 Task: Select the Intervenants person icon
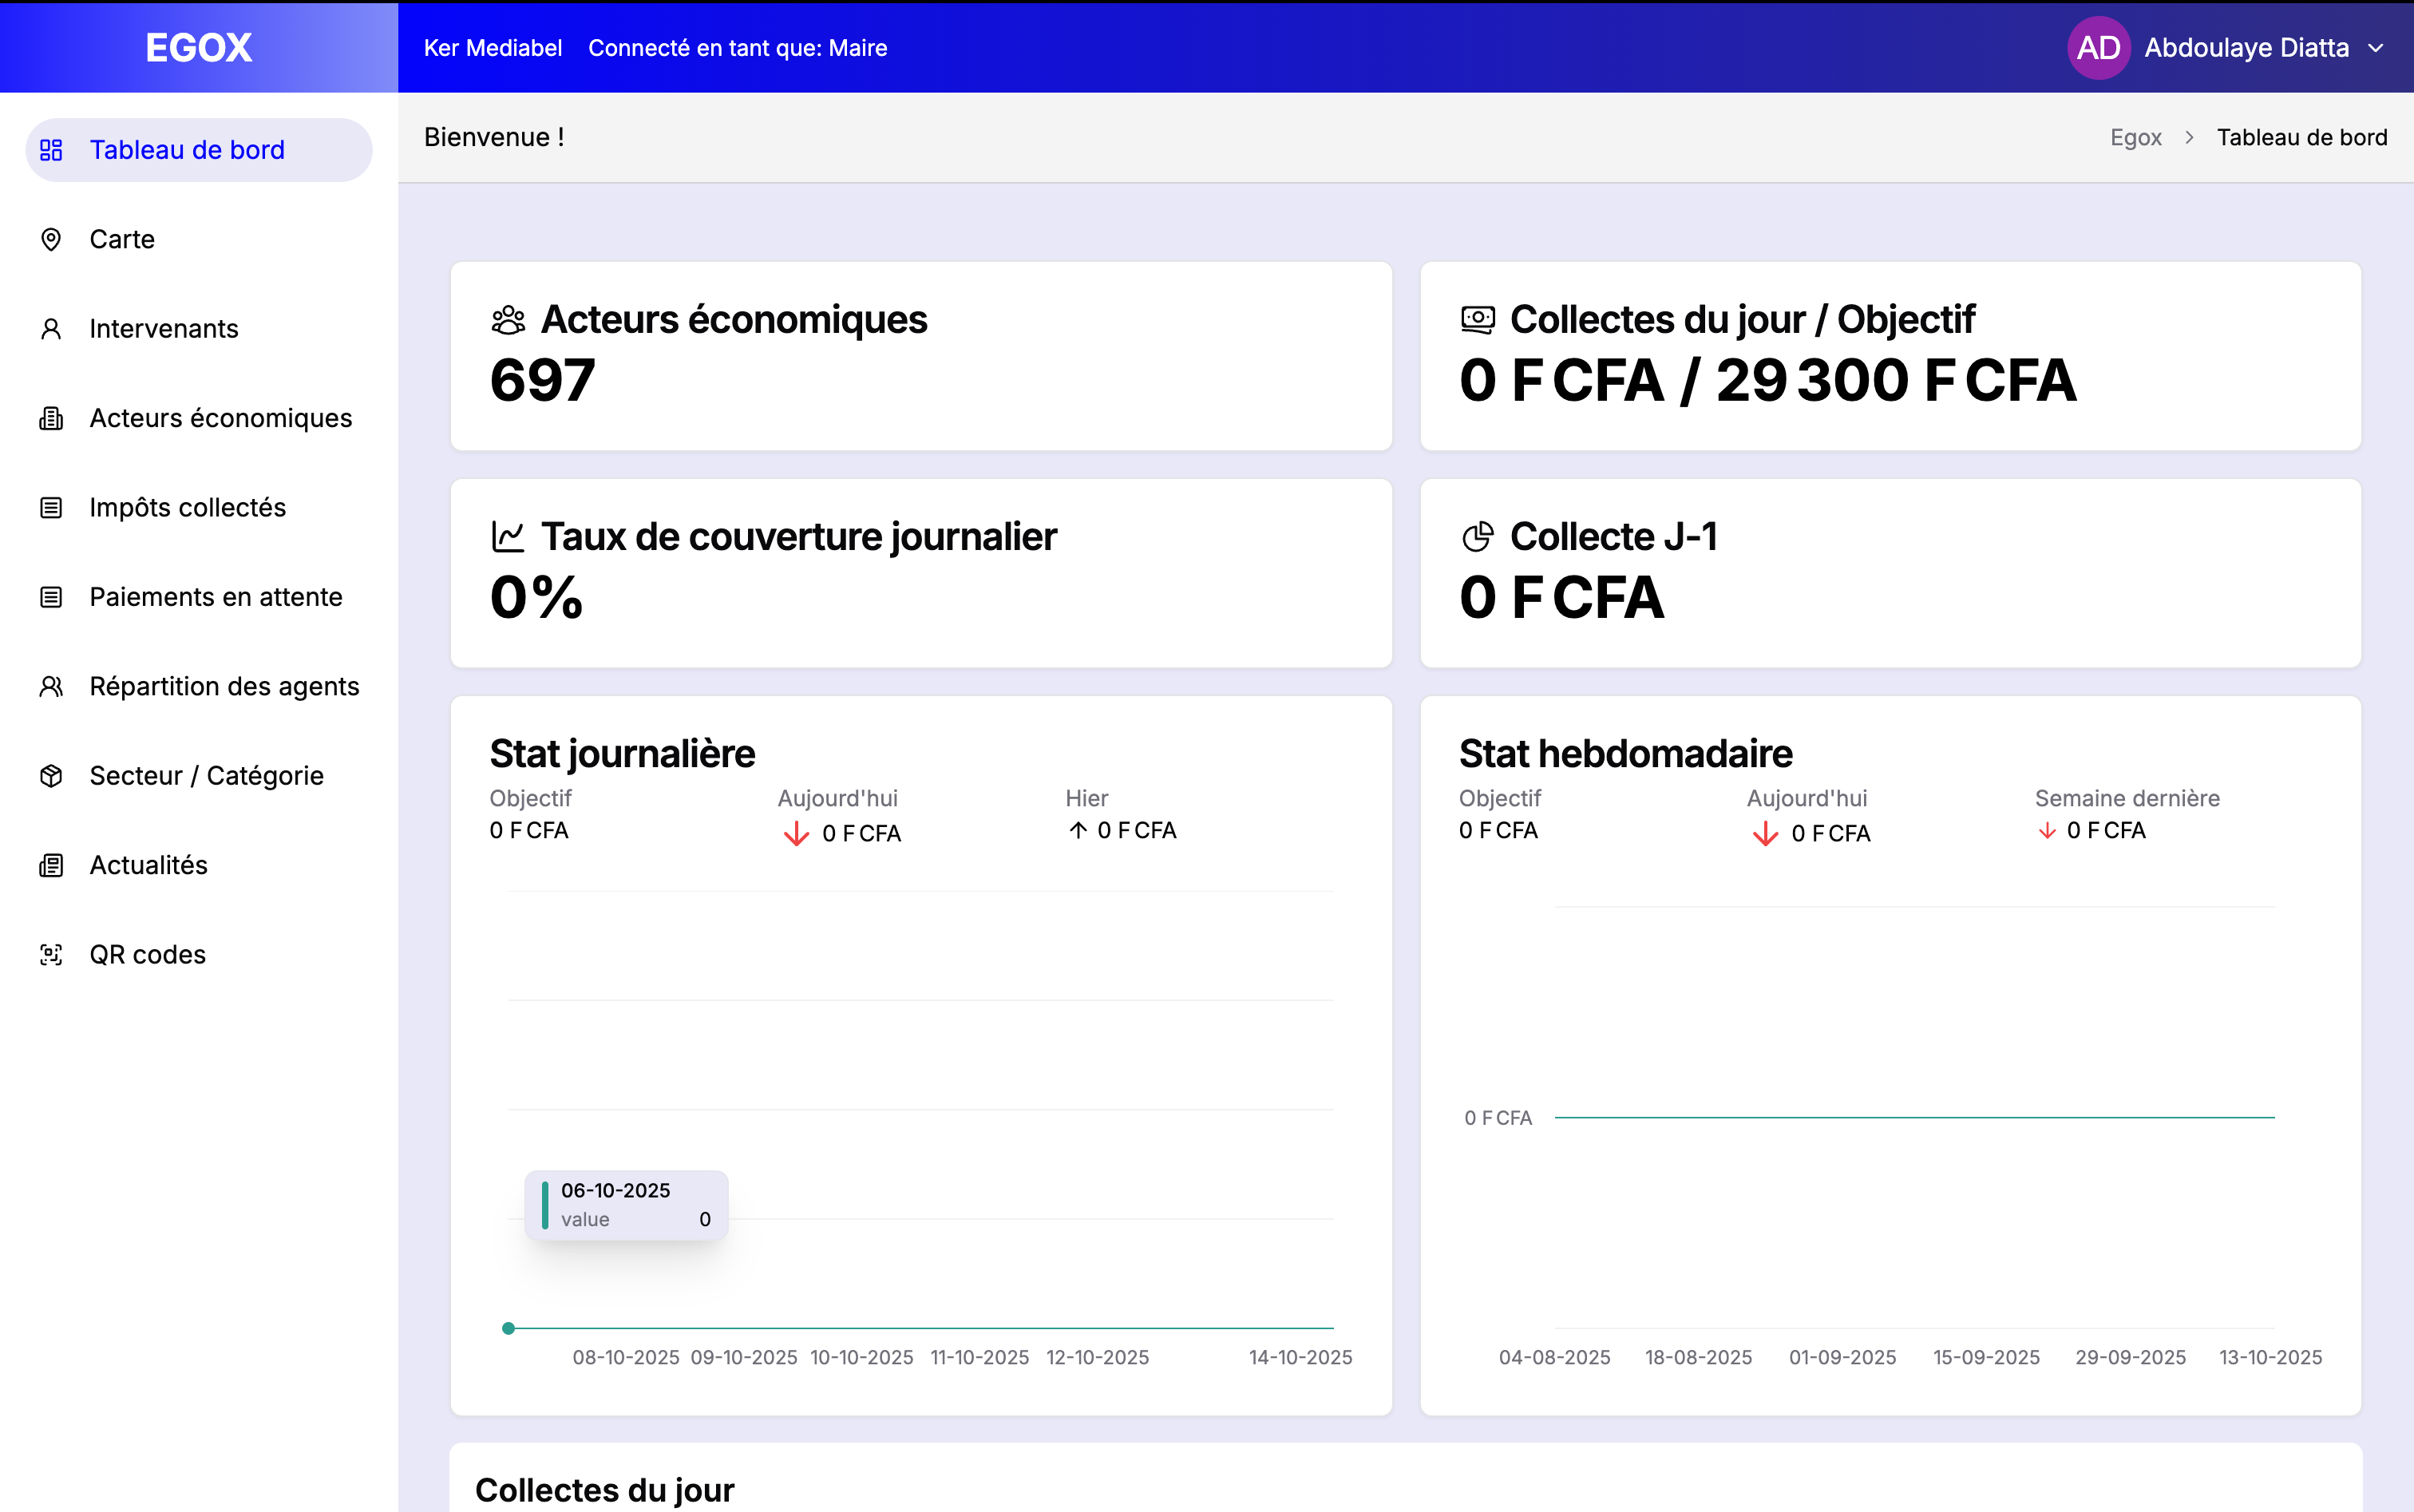(51, 328)
